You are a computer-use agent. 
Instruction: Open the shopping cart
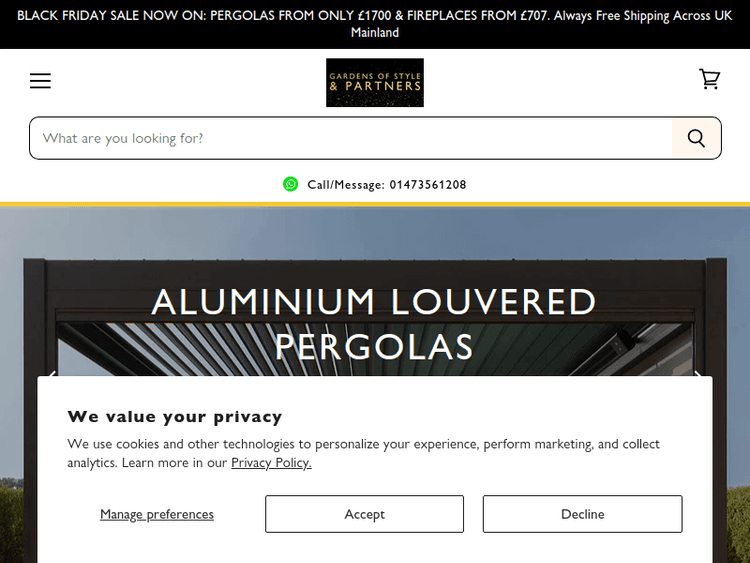(x=709, y=80)
